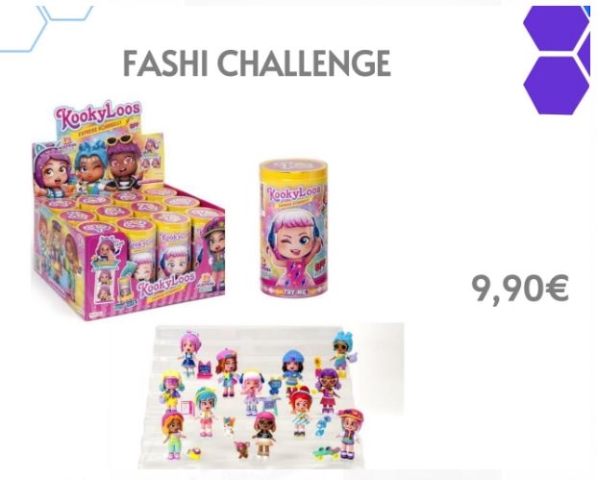Select the blue-haired doll at top right
This screenshot has width=597, height=480.
(x=342, y=351)
